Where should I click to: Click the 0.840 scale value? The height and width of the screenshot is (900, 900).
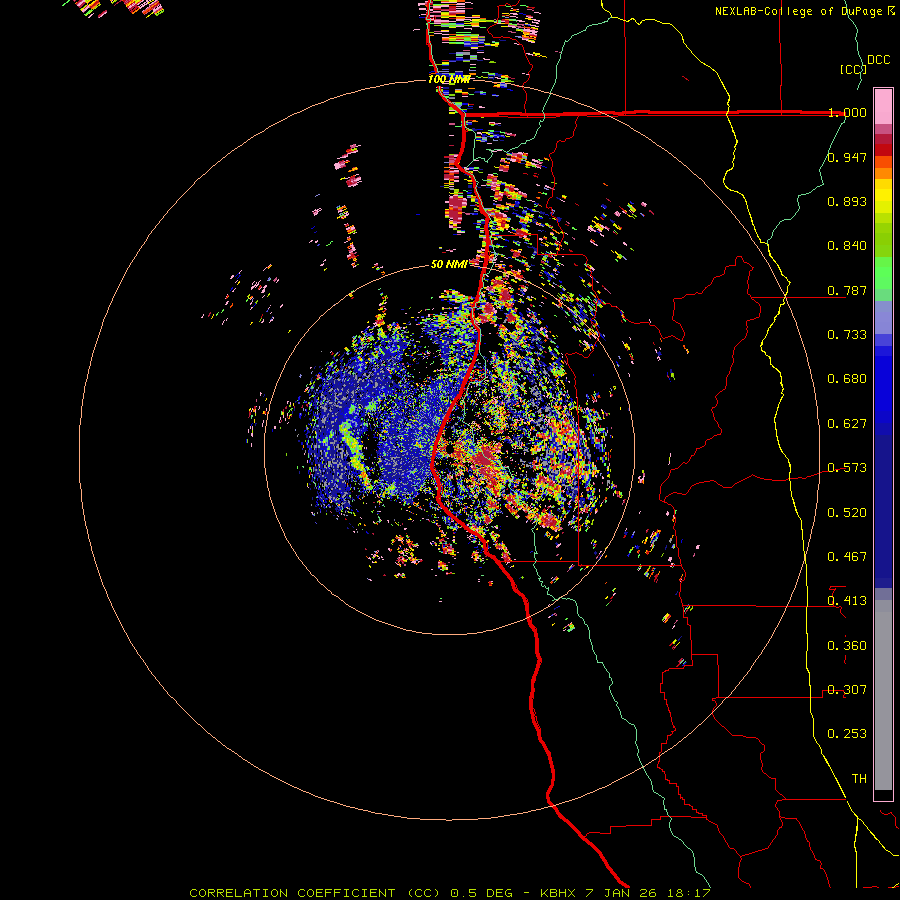[x=847, y=246]
